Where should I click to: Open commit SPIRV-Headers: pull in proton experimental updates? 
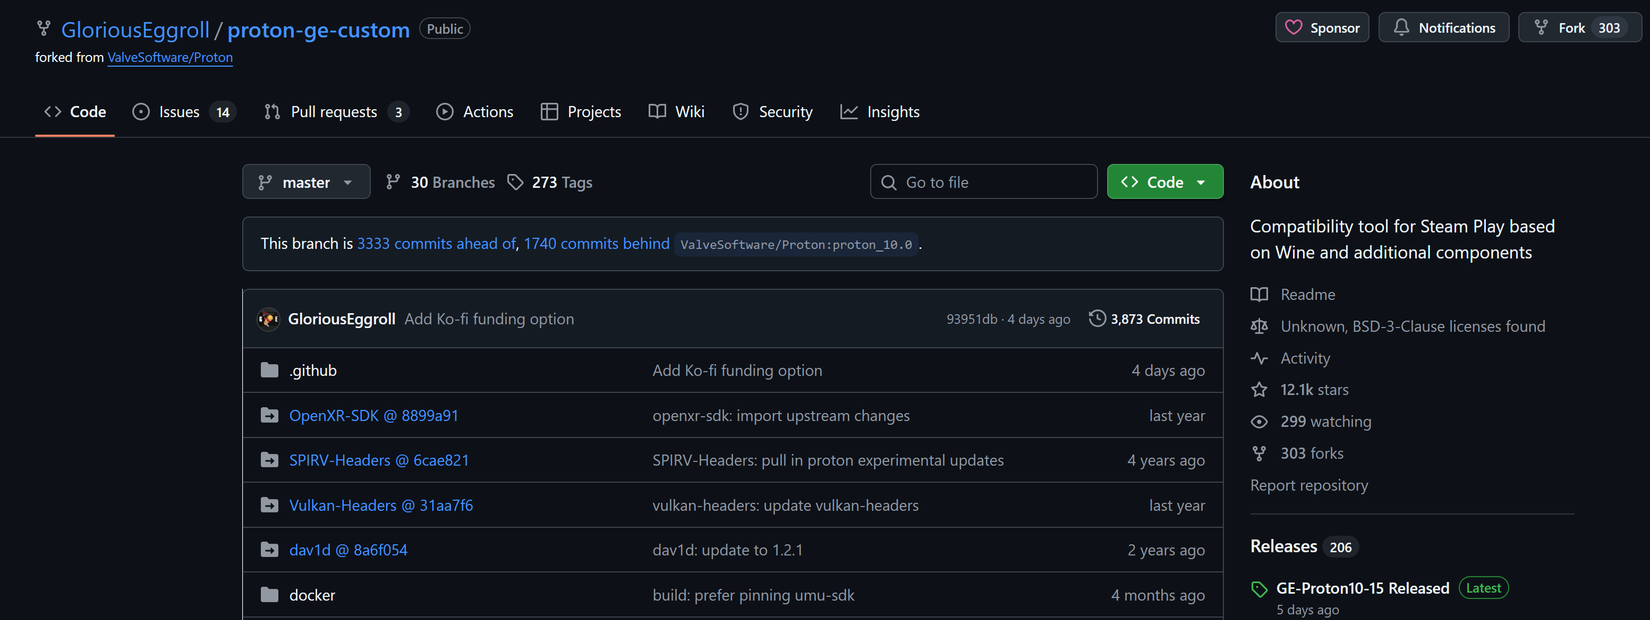click(828, 460)
